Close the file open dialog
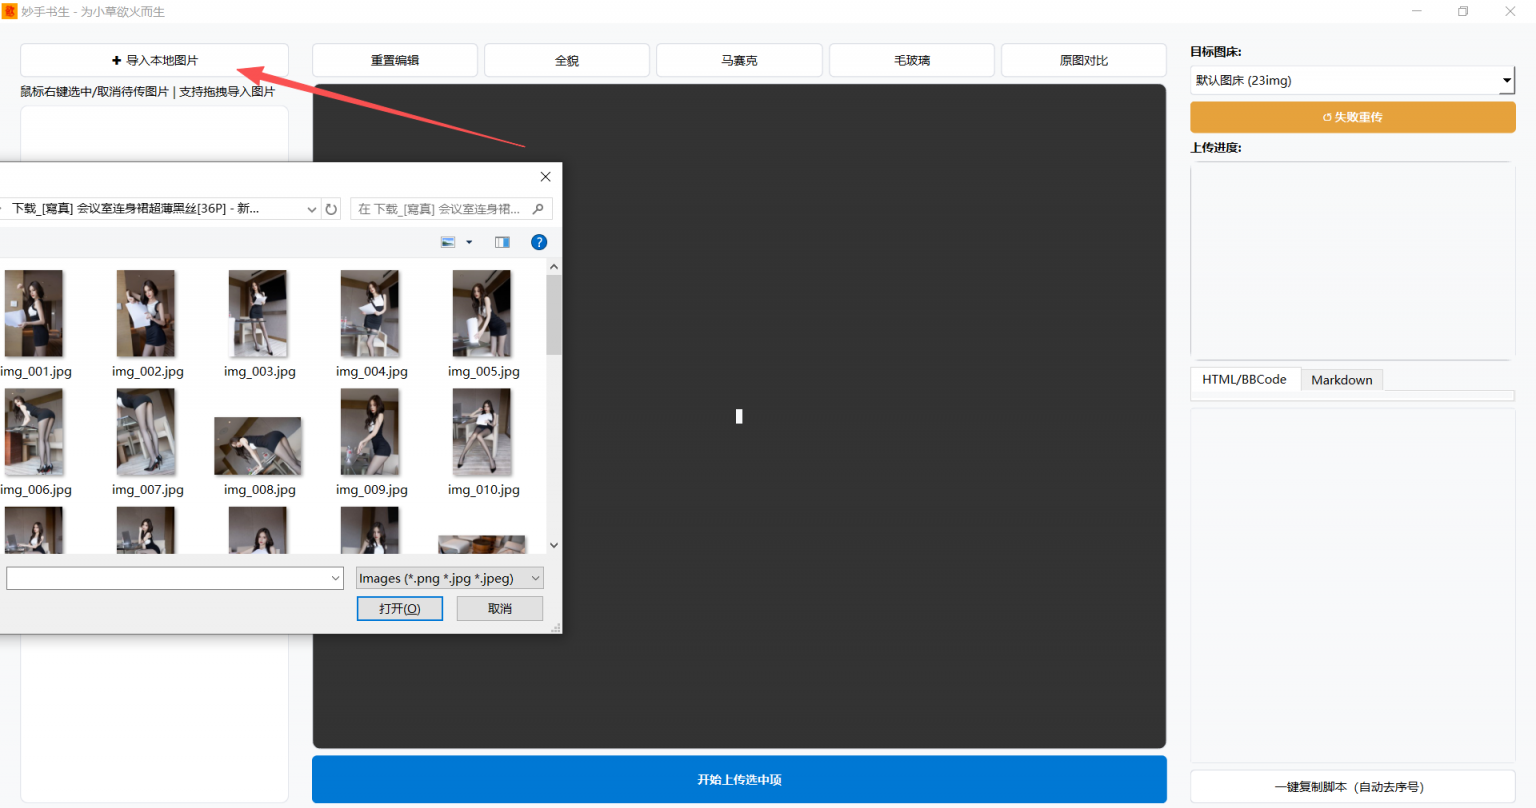 [x=545, y=177]
